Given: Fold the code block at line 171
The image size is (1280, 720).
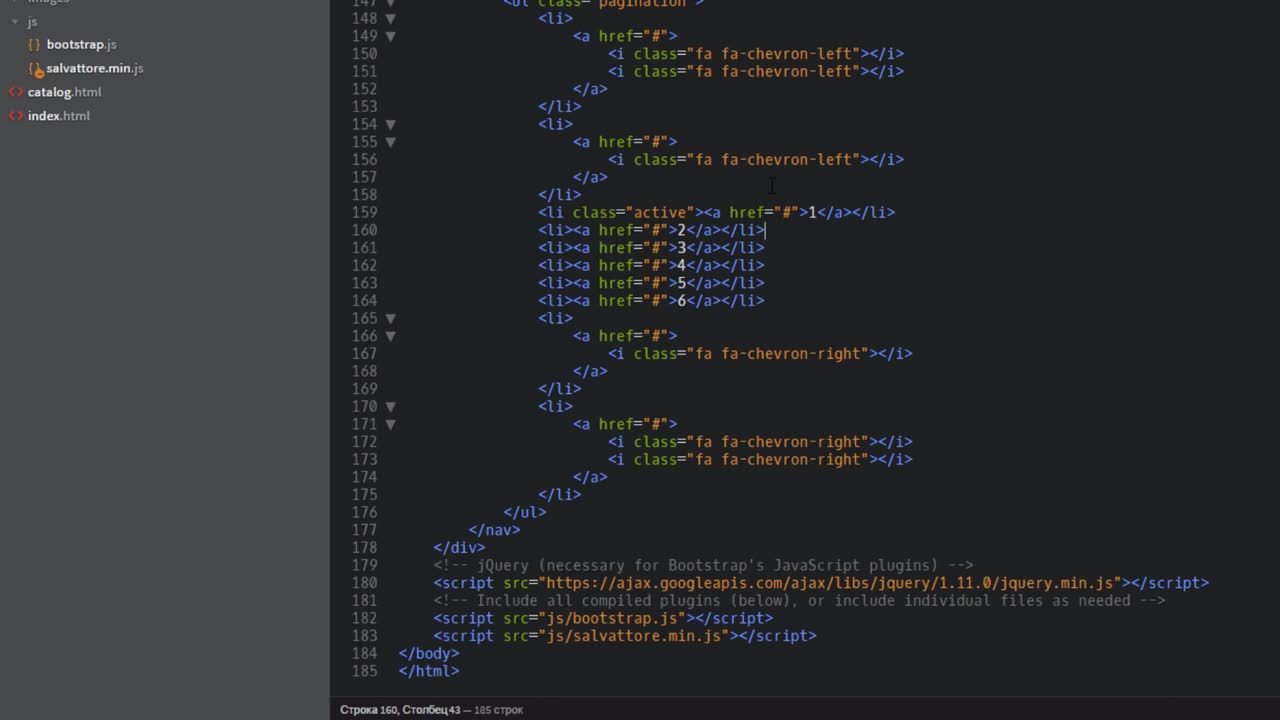Looking at the screenshot, I should 390,424.
